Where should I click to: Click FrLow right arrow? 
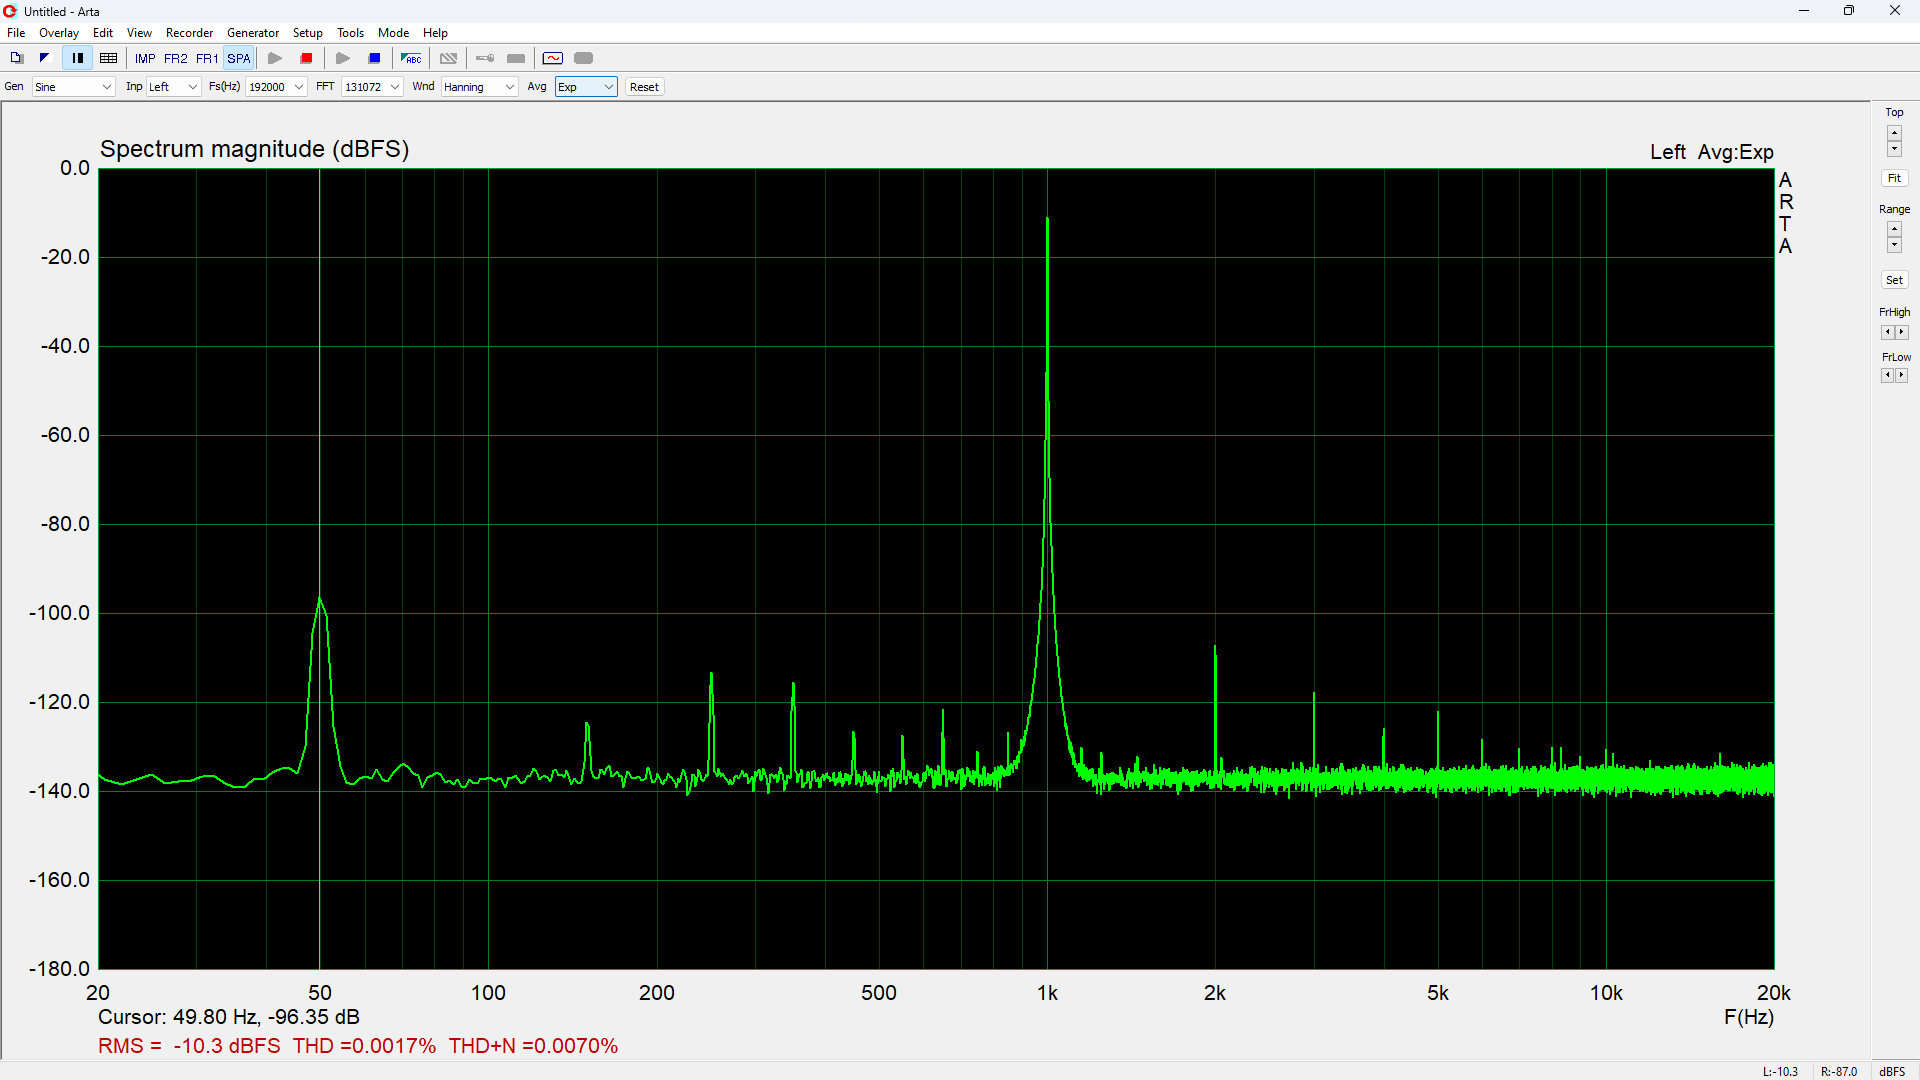[x=1902, y=375]
